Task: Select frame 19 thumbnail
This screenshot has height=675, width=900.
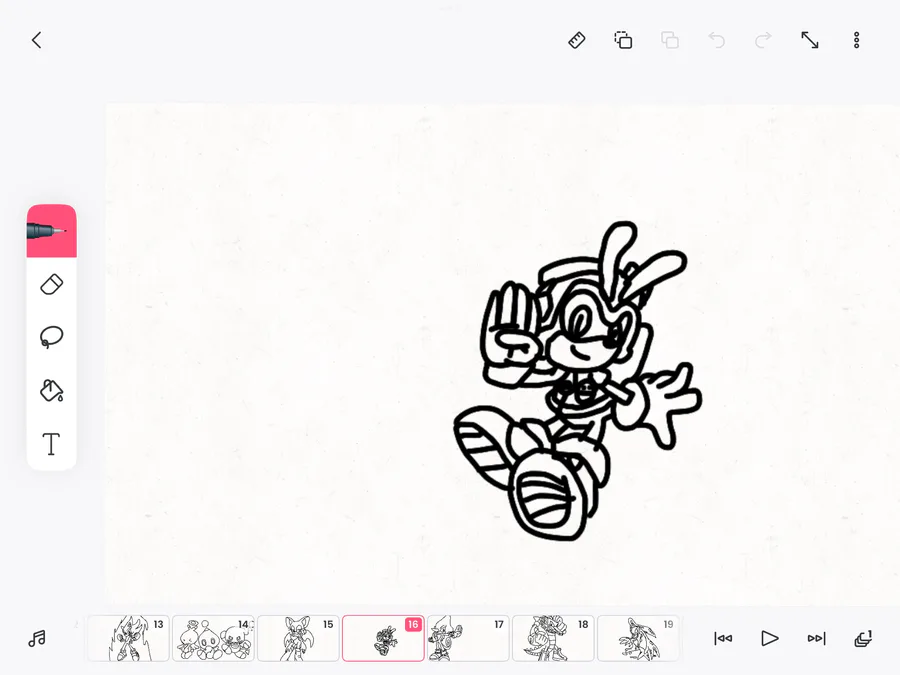Action: pos(638,638)
